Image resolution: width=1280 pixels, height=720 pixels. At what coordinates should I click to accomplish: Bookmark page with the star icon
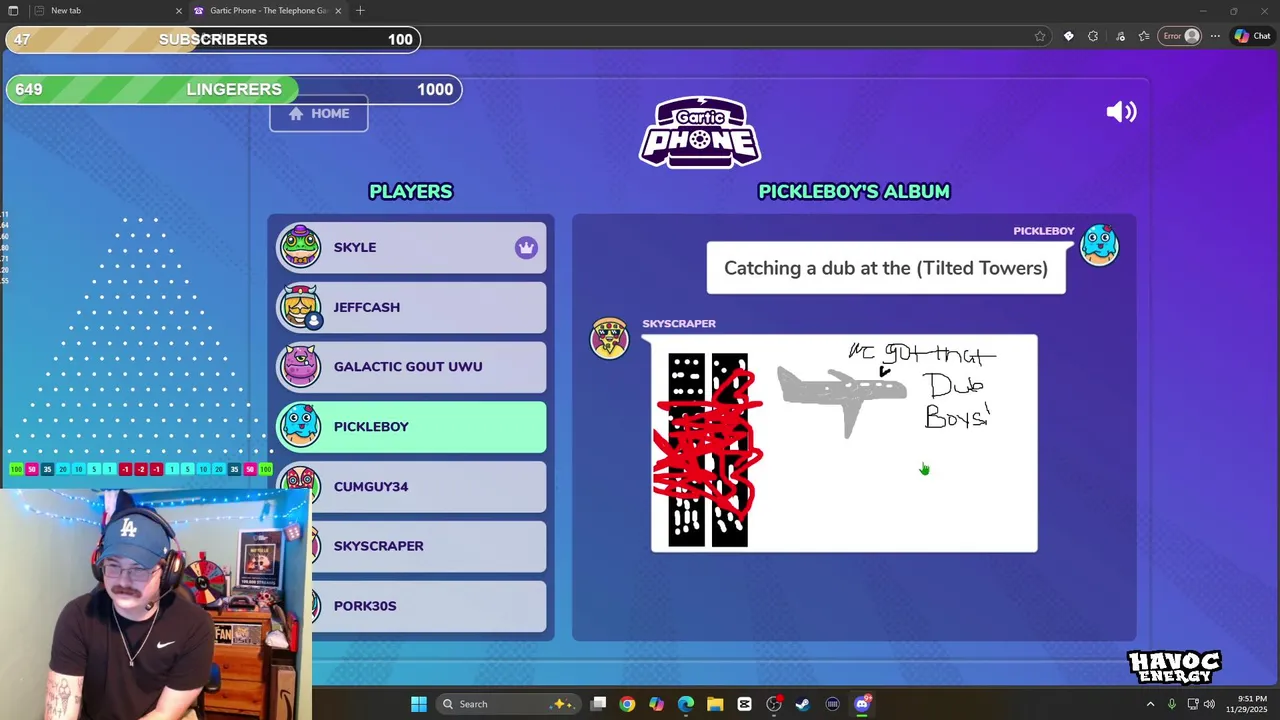(x=1040, y=36)
